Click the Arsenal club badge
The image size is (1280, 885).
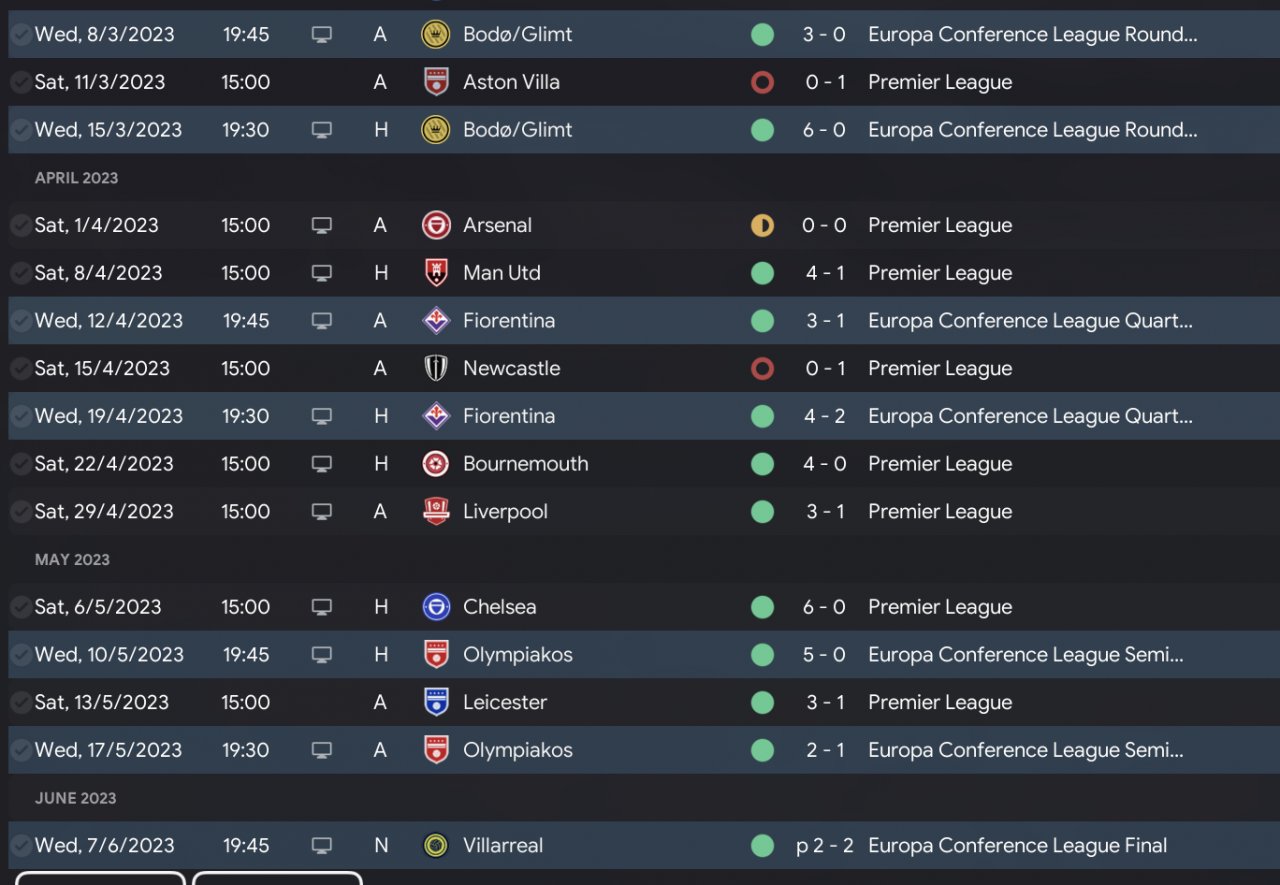tap(436, 225)
